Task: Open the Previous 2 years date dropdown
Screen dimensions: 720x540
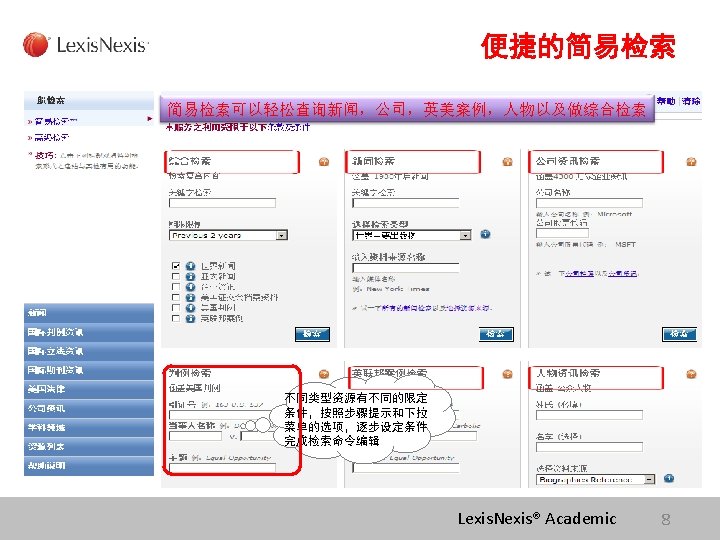Action: tap(228, 236)
